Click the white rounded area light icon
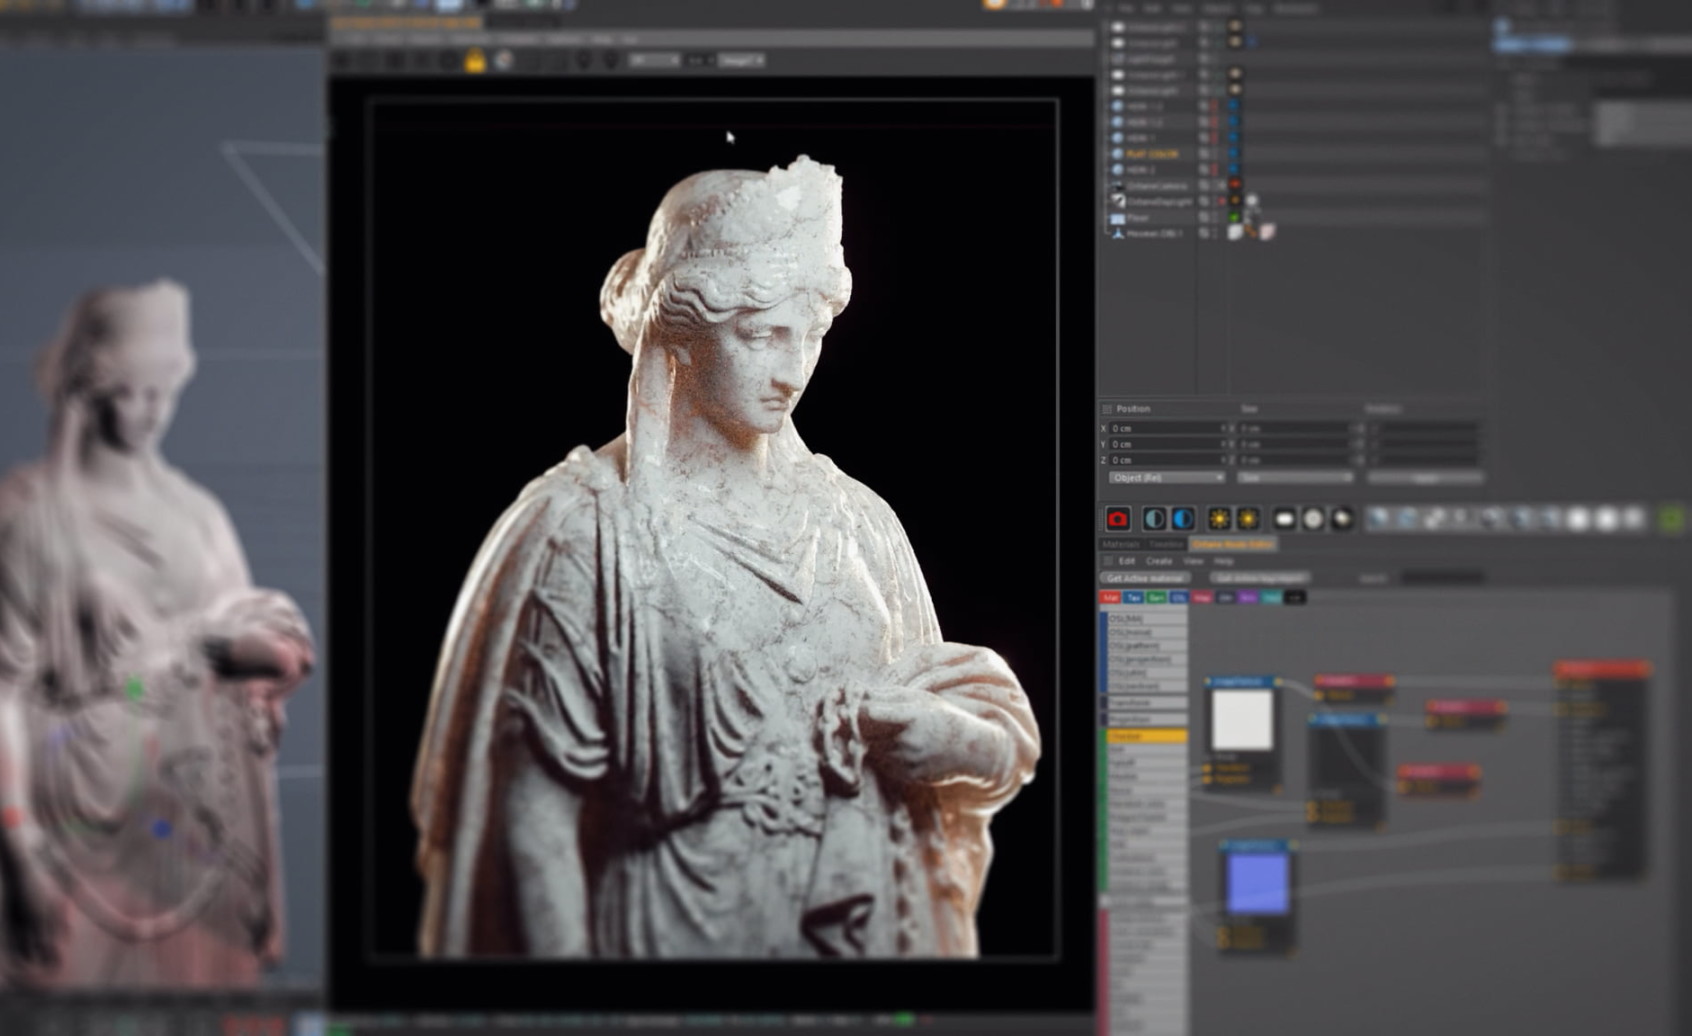Viewport: 1692px width, 1036px height. point(1284,518)
